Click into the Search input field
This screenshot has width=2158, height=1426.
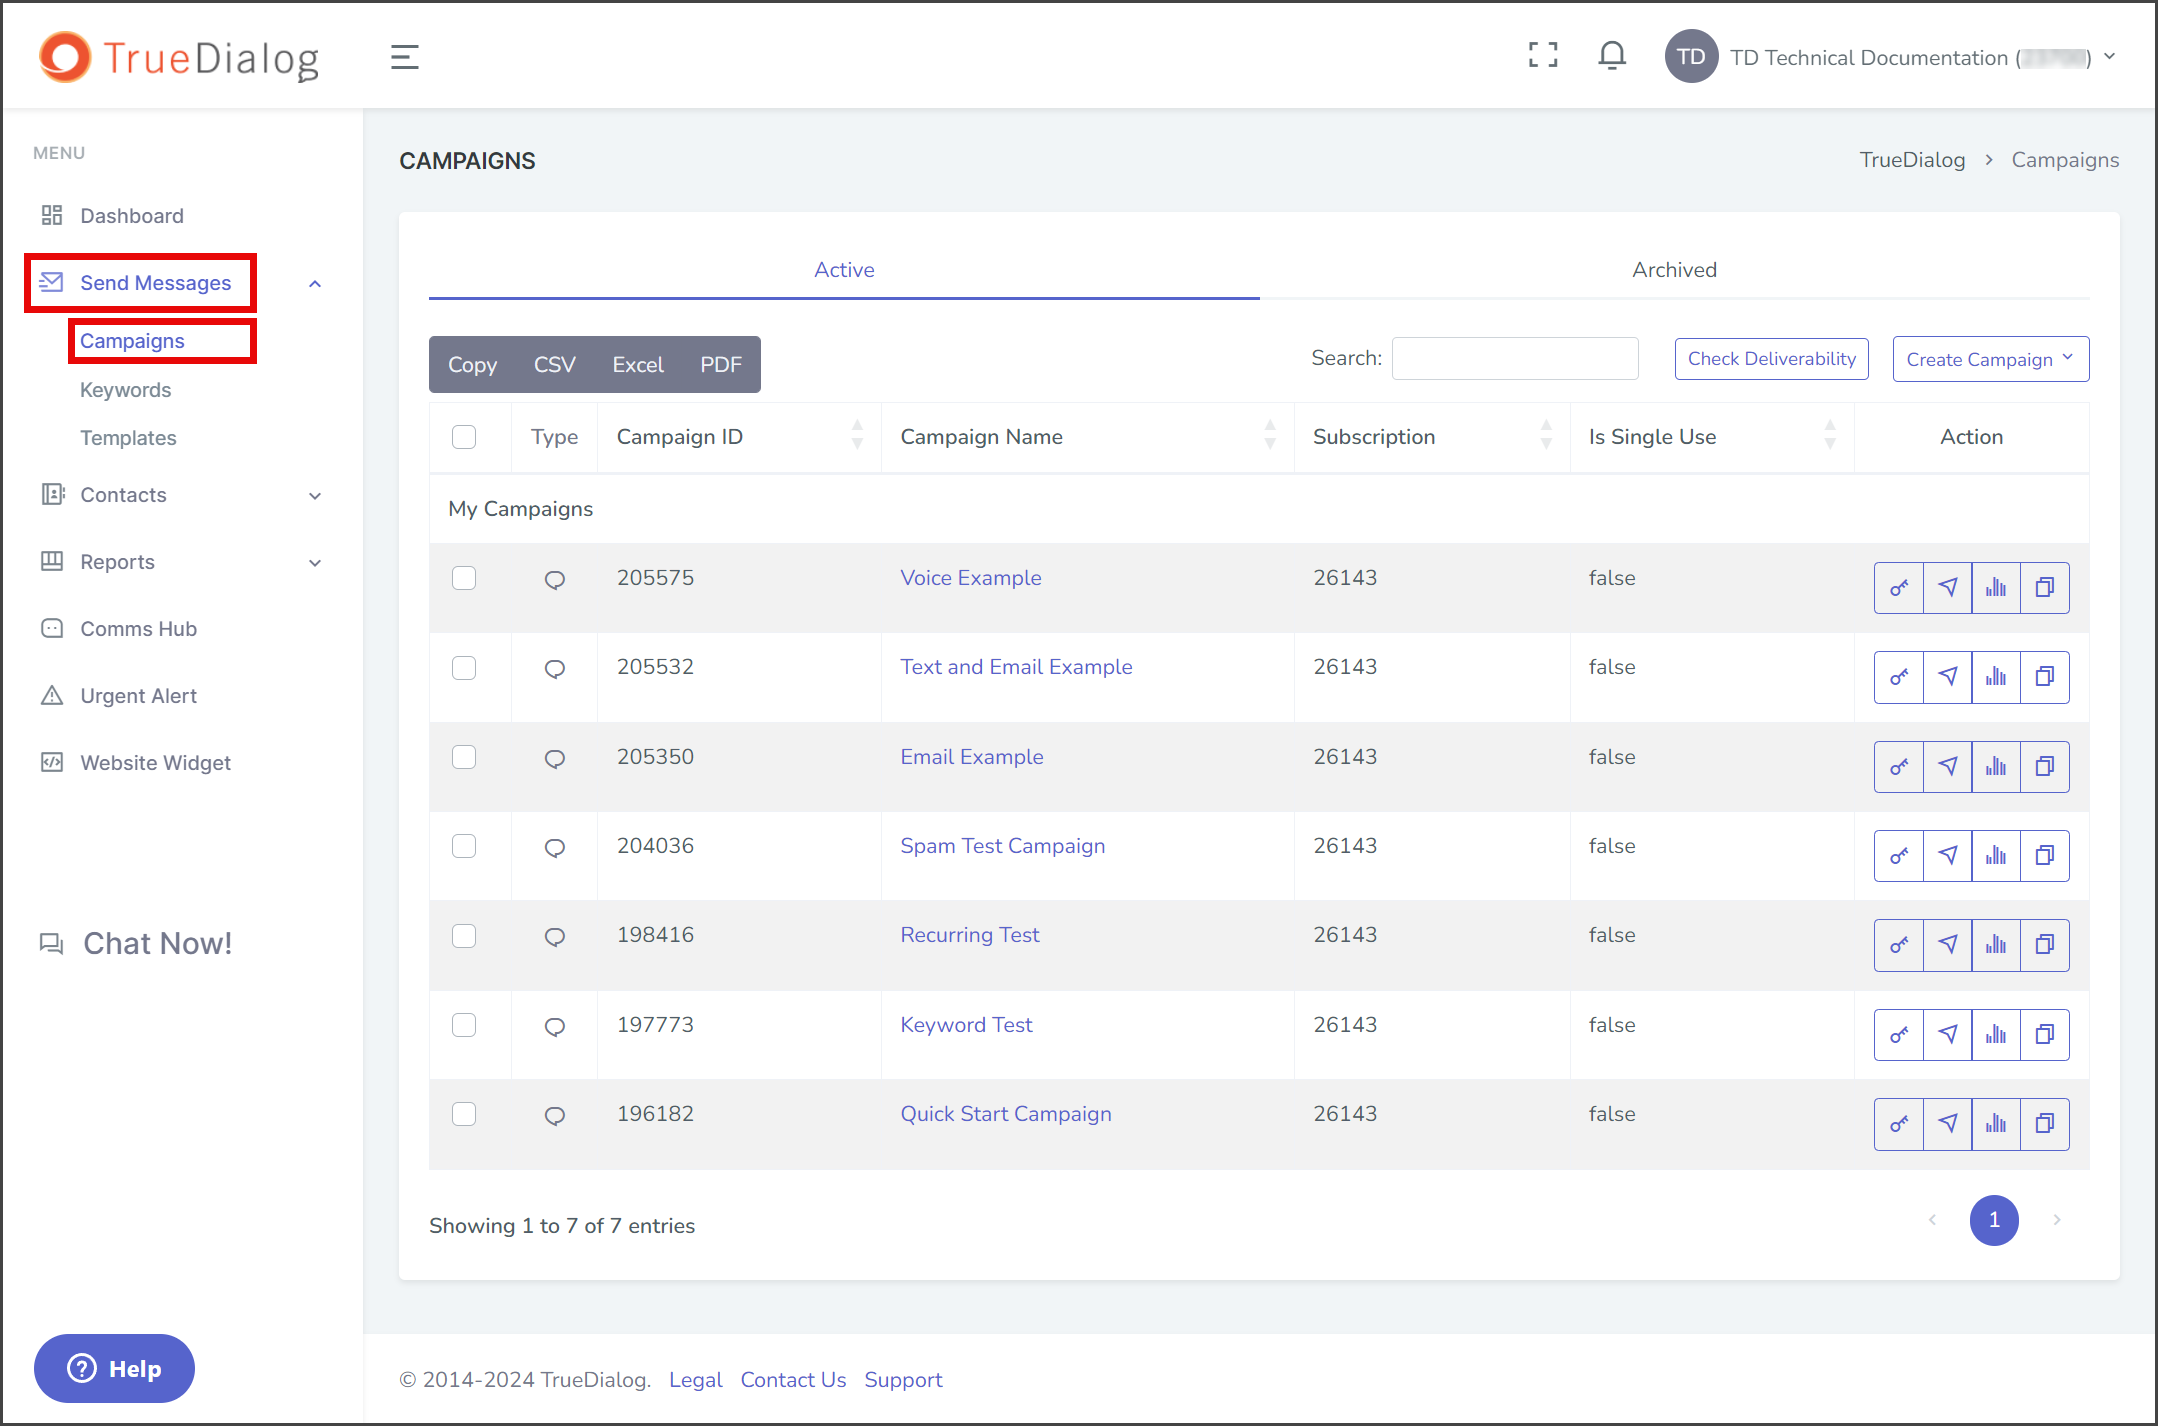tap(1514, 358)
